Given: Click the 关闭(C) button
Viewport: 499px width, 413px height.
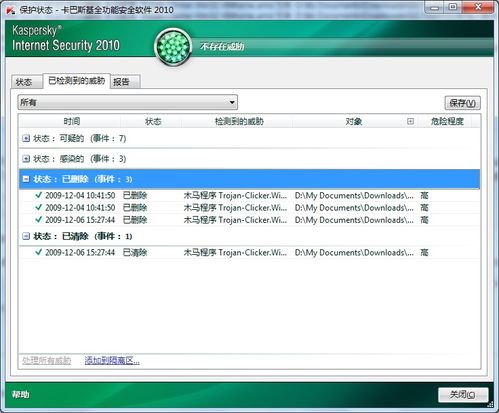Looking at the screenshot, I should pos(463,395).
